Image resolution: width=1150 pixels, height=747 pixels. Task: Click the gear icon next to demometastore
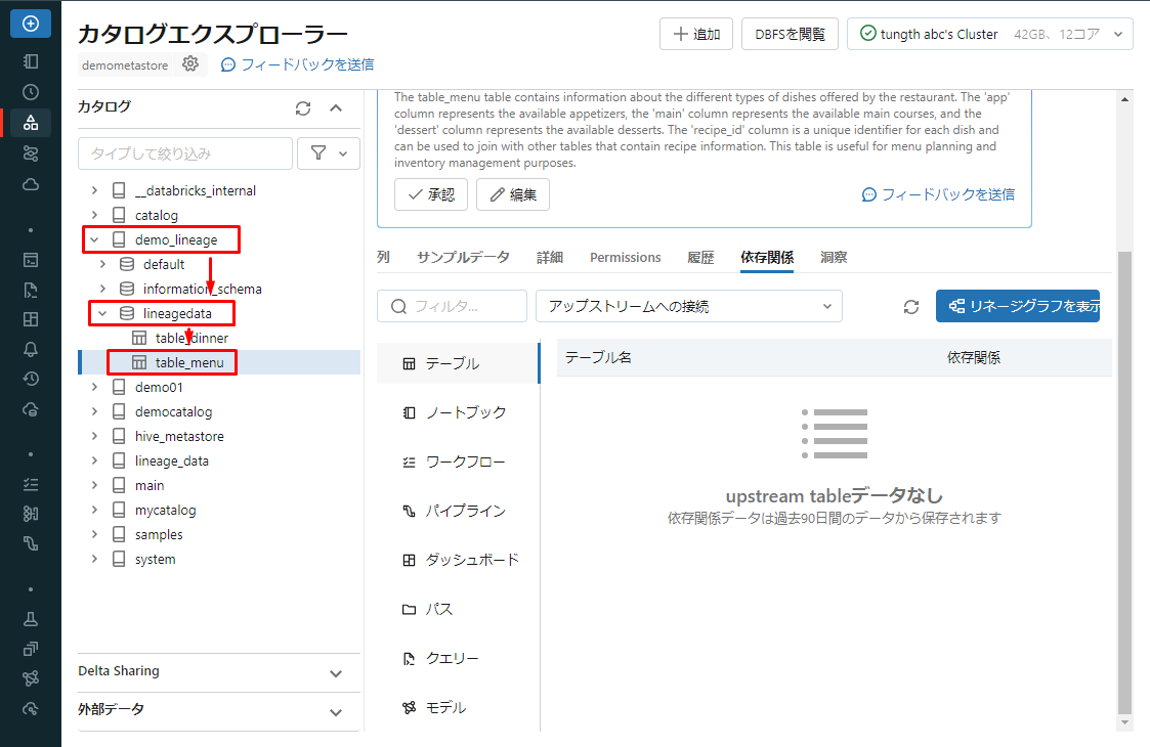[190, 64]
